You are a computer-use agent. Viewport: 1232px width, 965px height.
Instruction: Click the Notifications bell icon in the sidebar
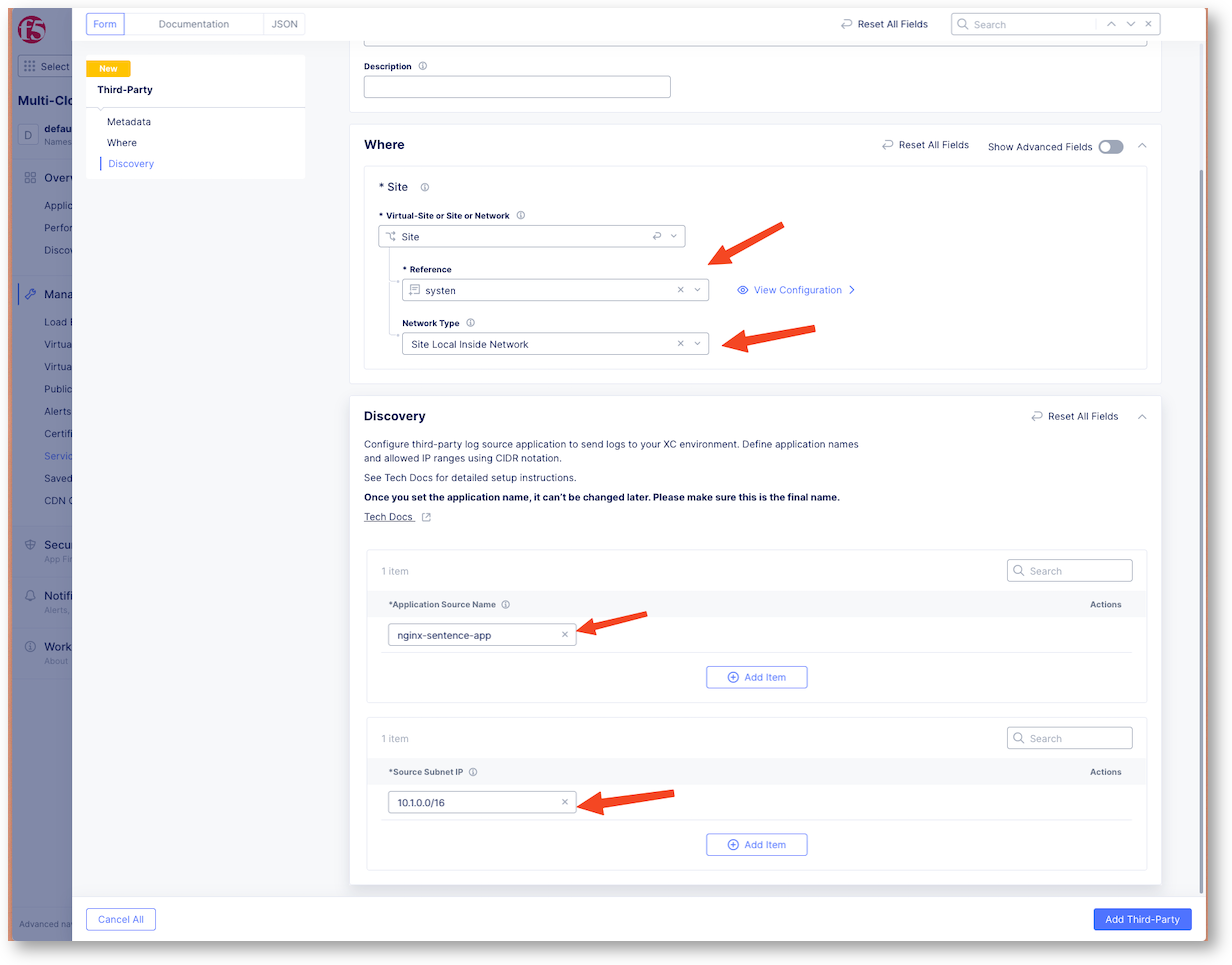pyautogui.click(x=30, y=596)
